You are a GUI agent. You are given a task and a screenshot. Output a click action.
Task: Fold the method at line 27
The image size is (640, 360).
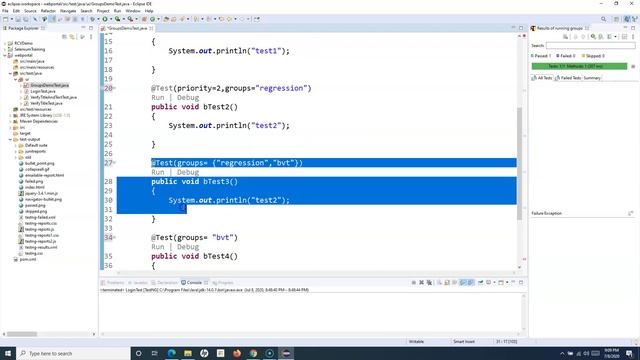114,163
